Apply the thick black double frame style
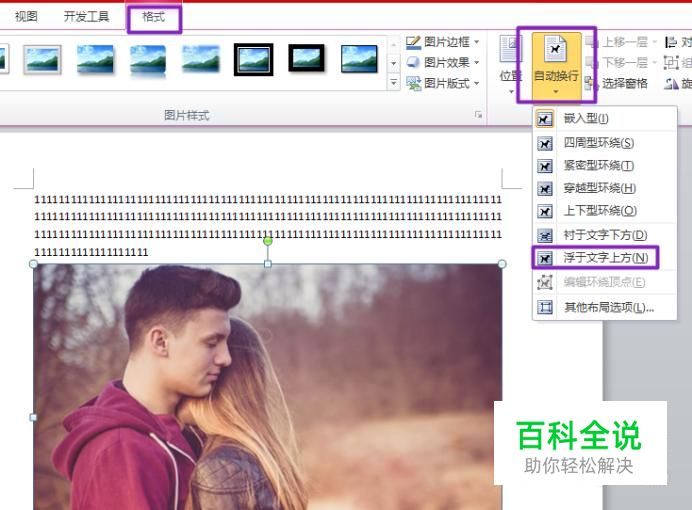The height and width of the screenshot is (510, 692). (253, 60)
